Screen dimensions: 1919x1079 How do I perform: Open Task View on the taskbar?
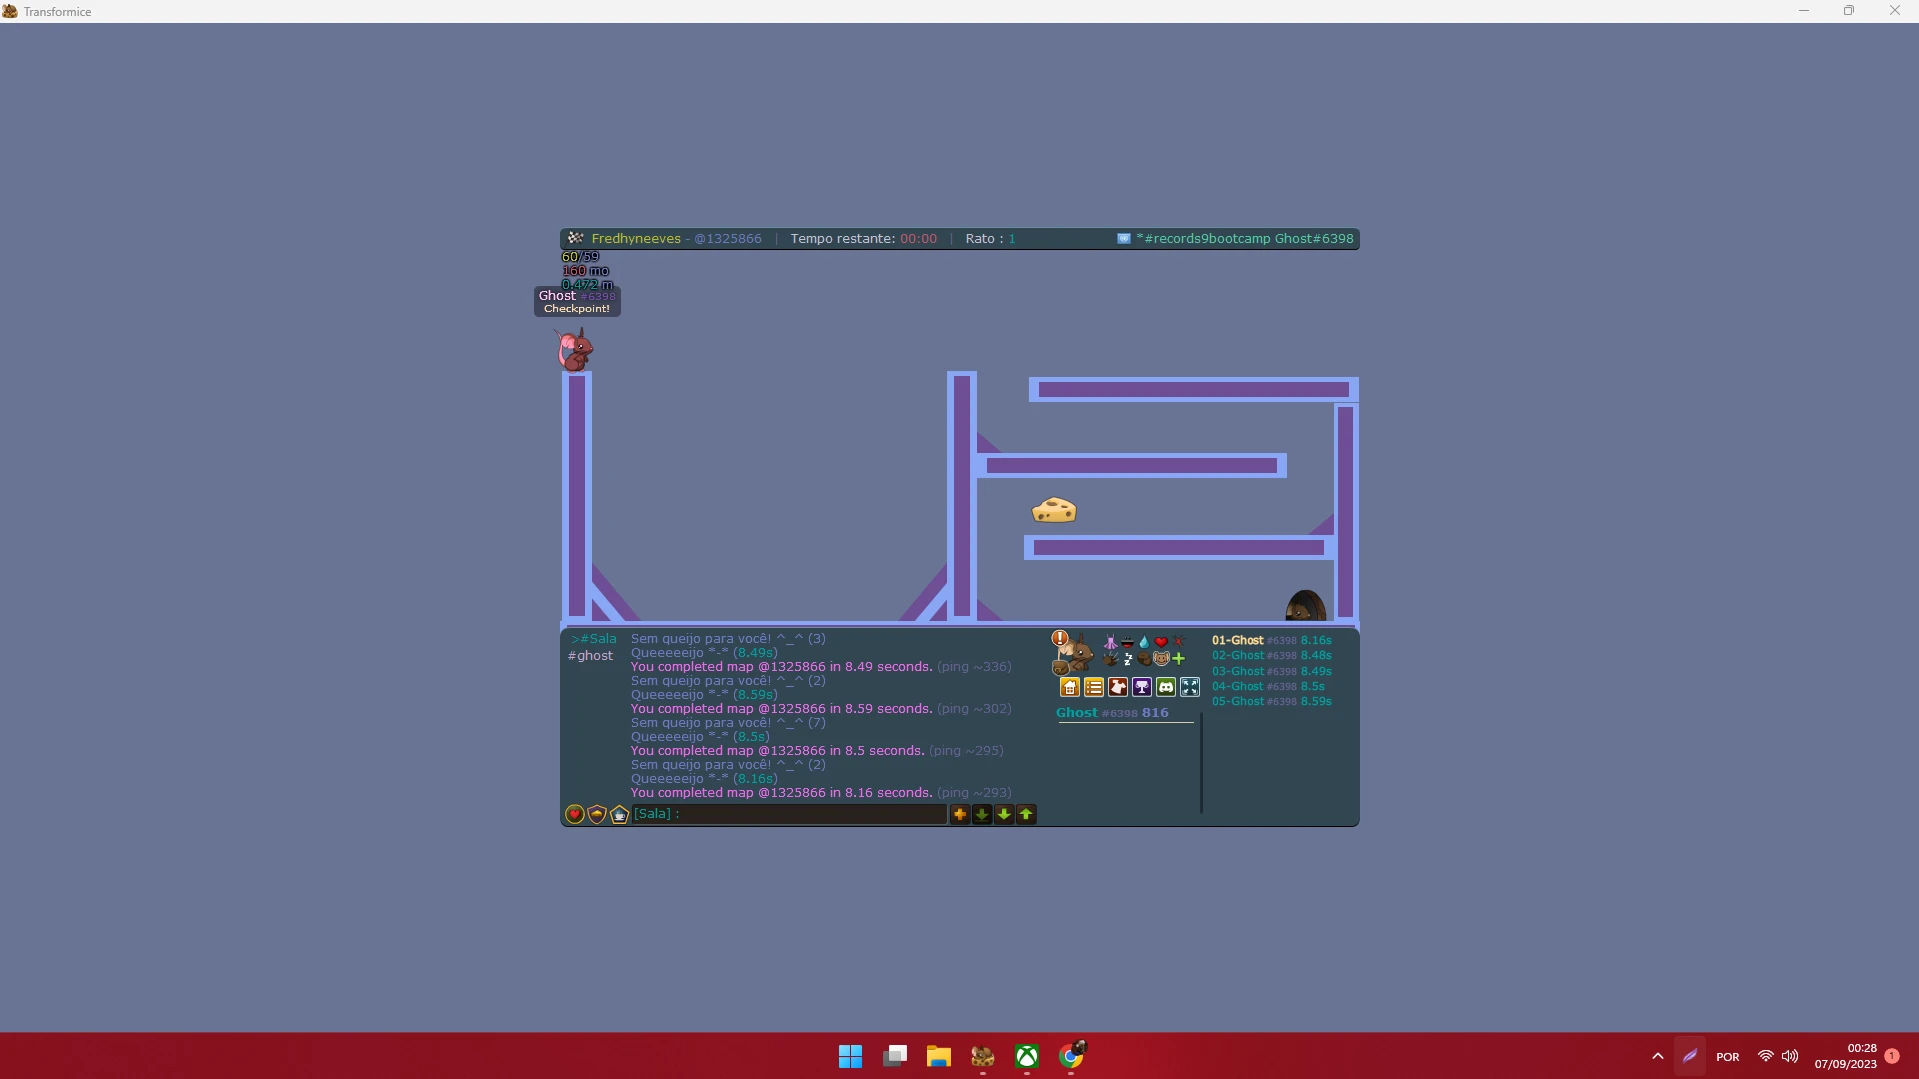(894, 1056)
